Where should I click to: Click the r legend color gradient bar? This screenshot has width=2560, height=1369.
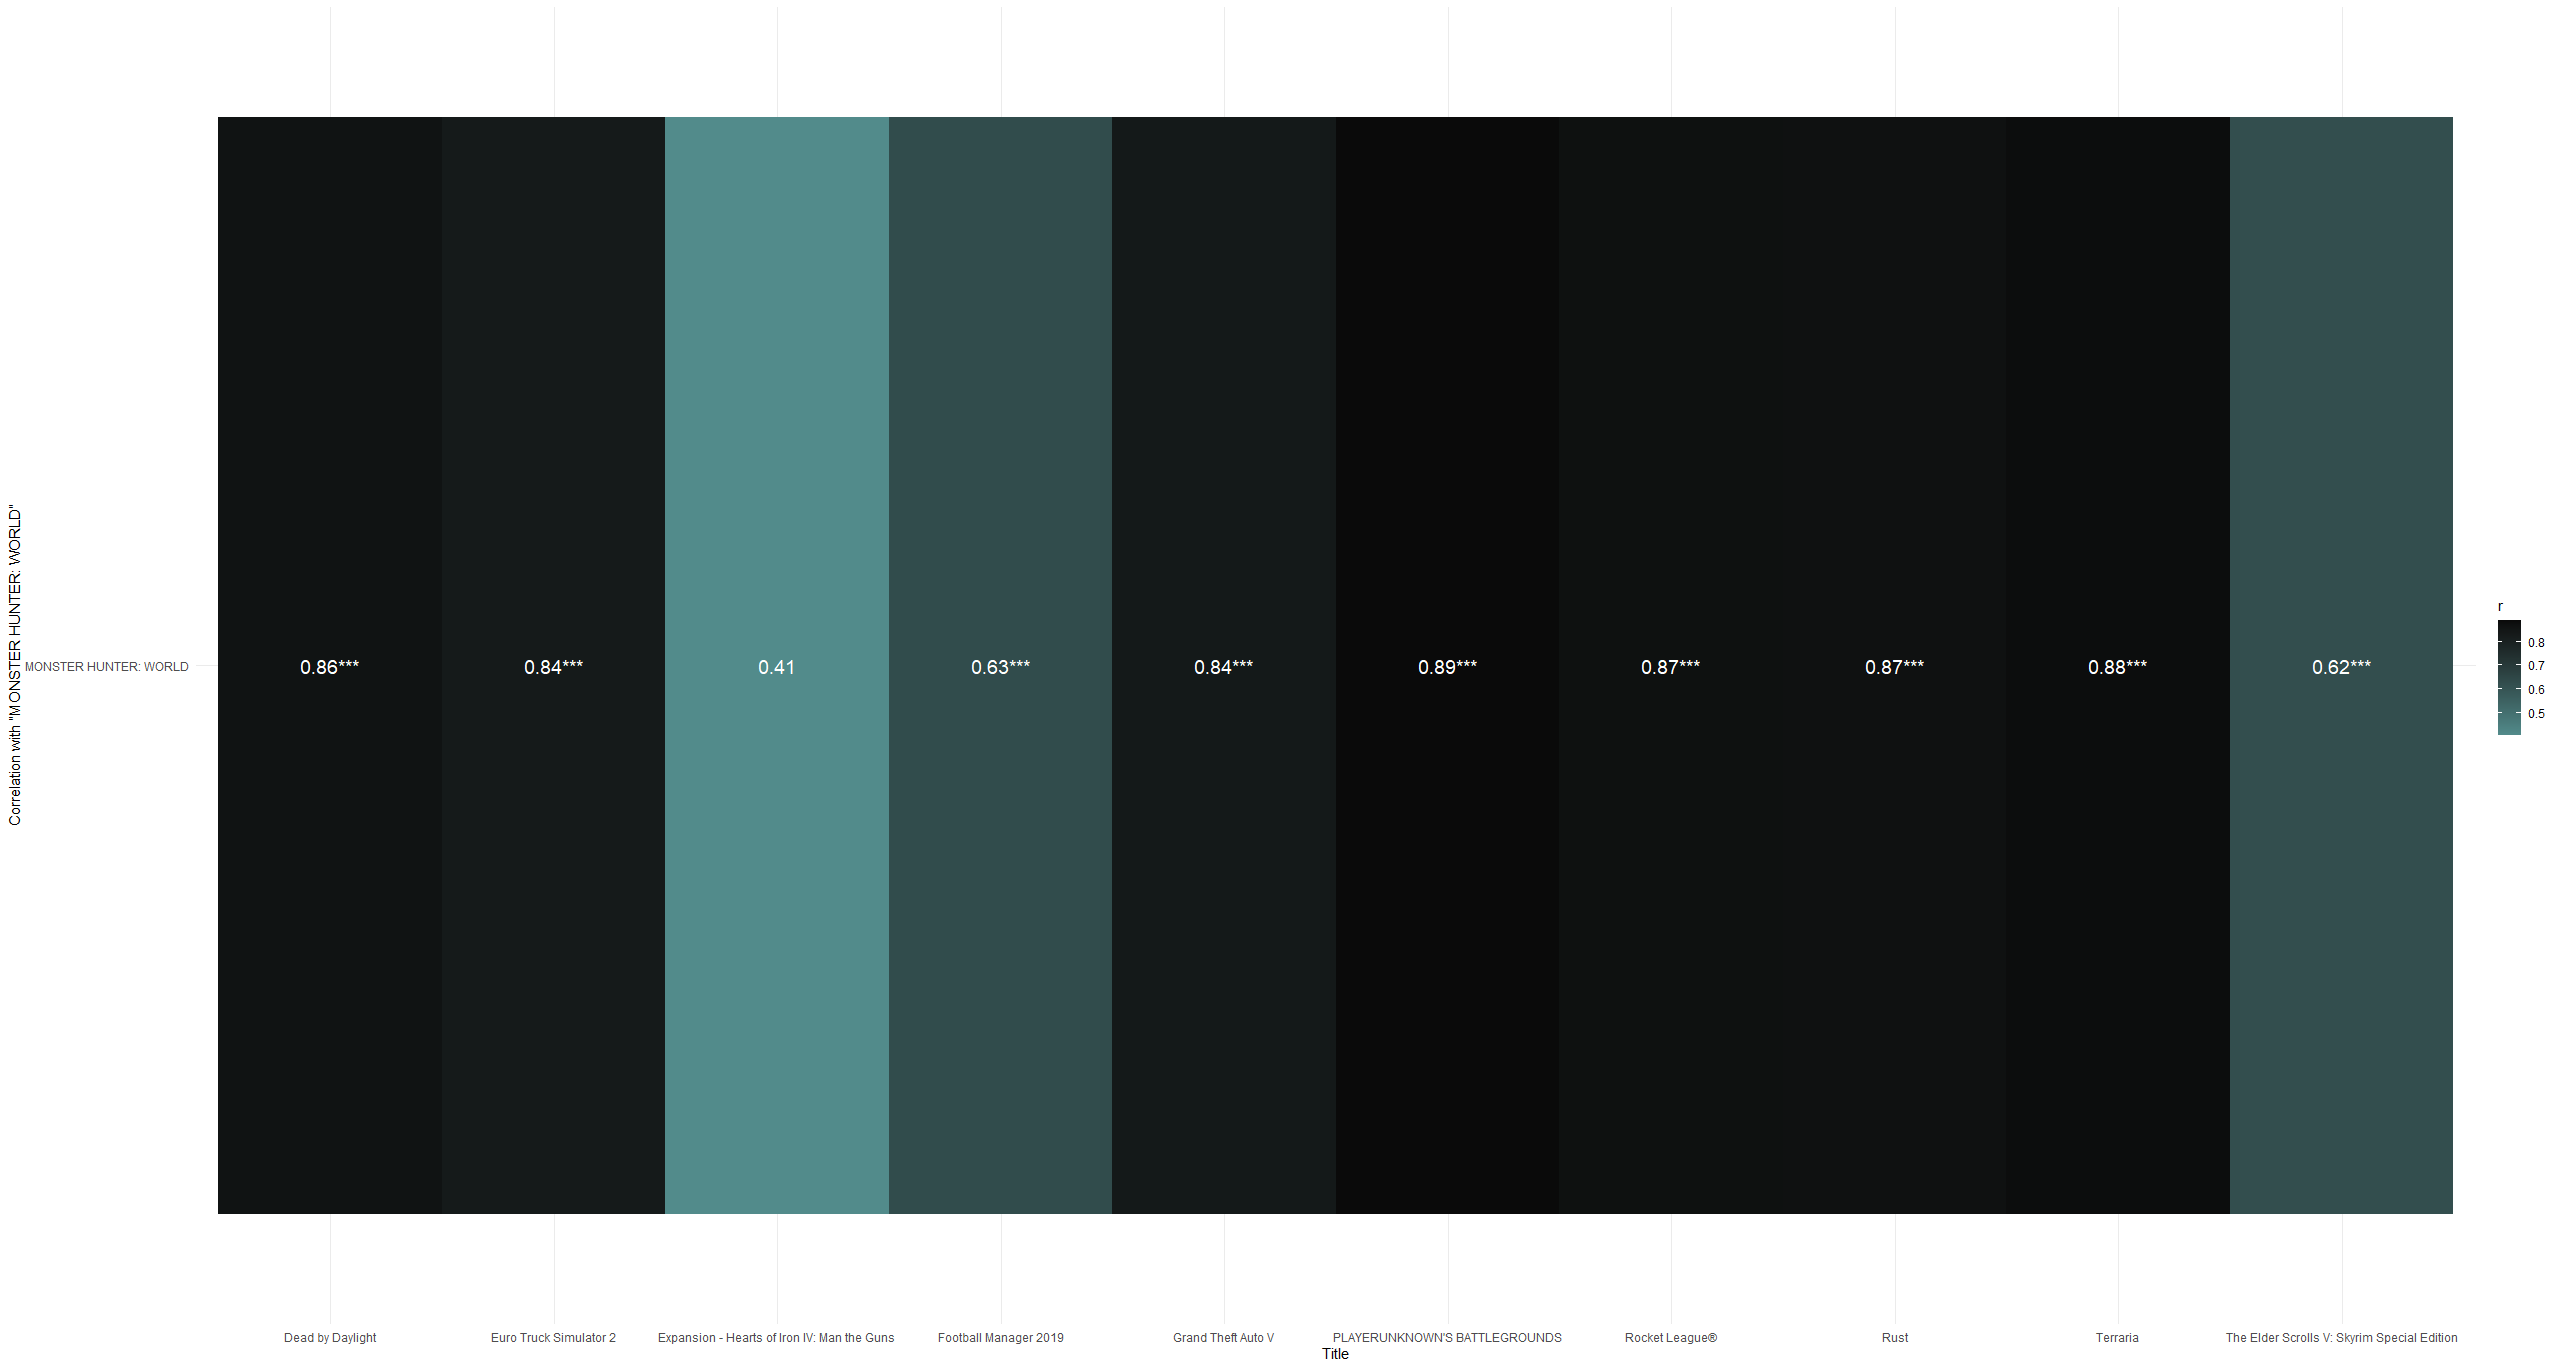(x=2508, y=677)
